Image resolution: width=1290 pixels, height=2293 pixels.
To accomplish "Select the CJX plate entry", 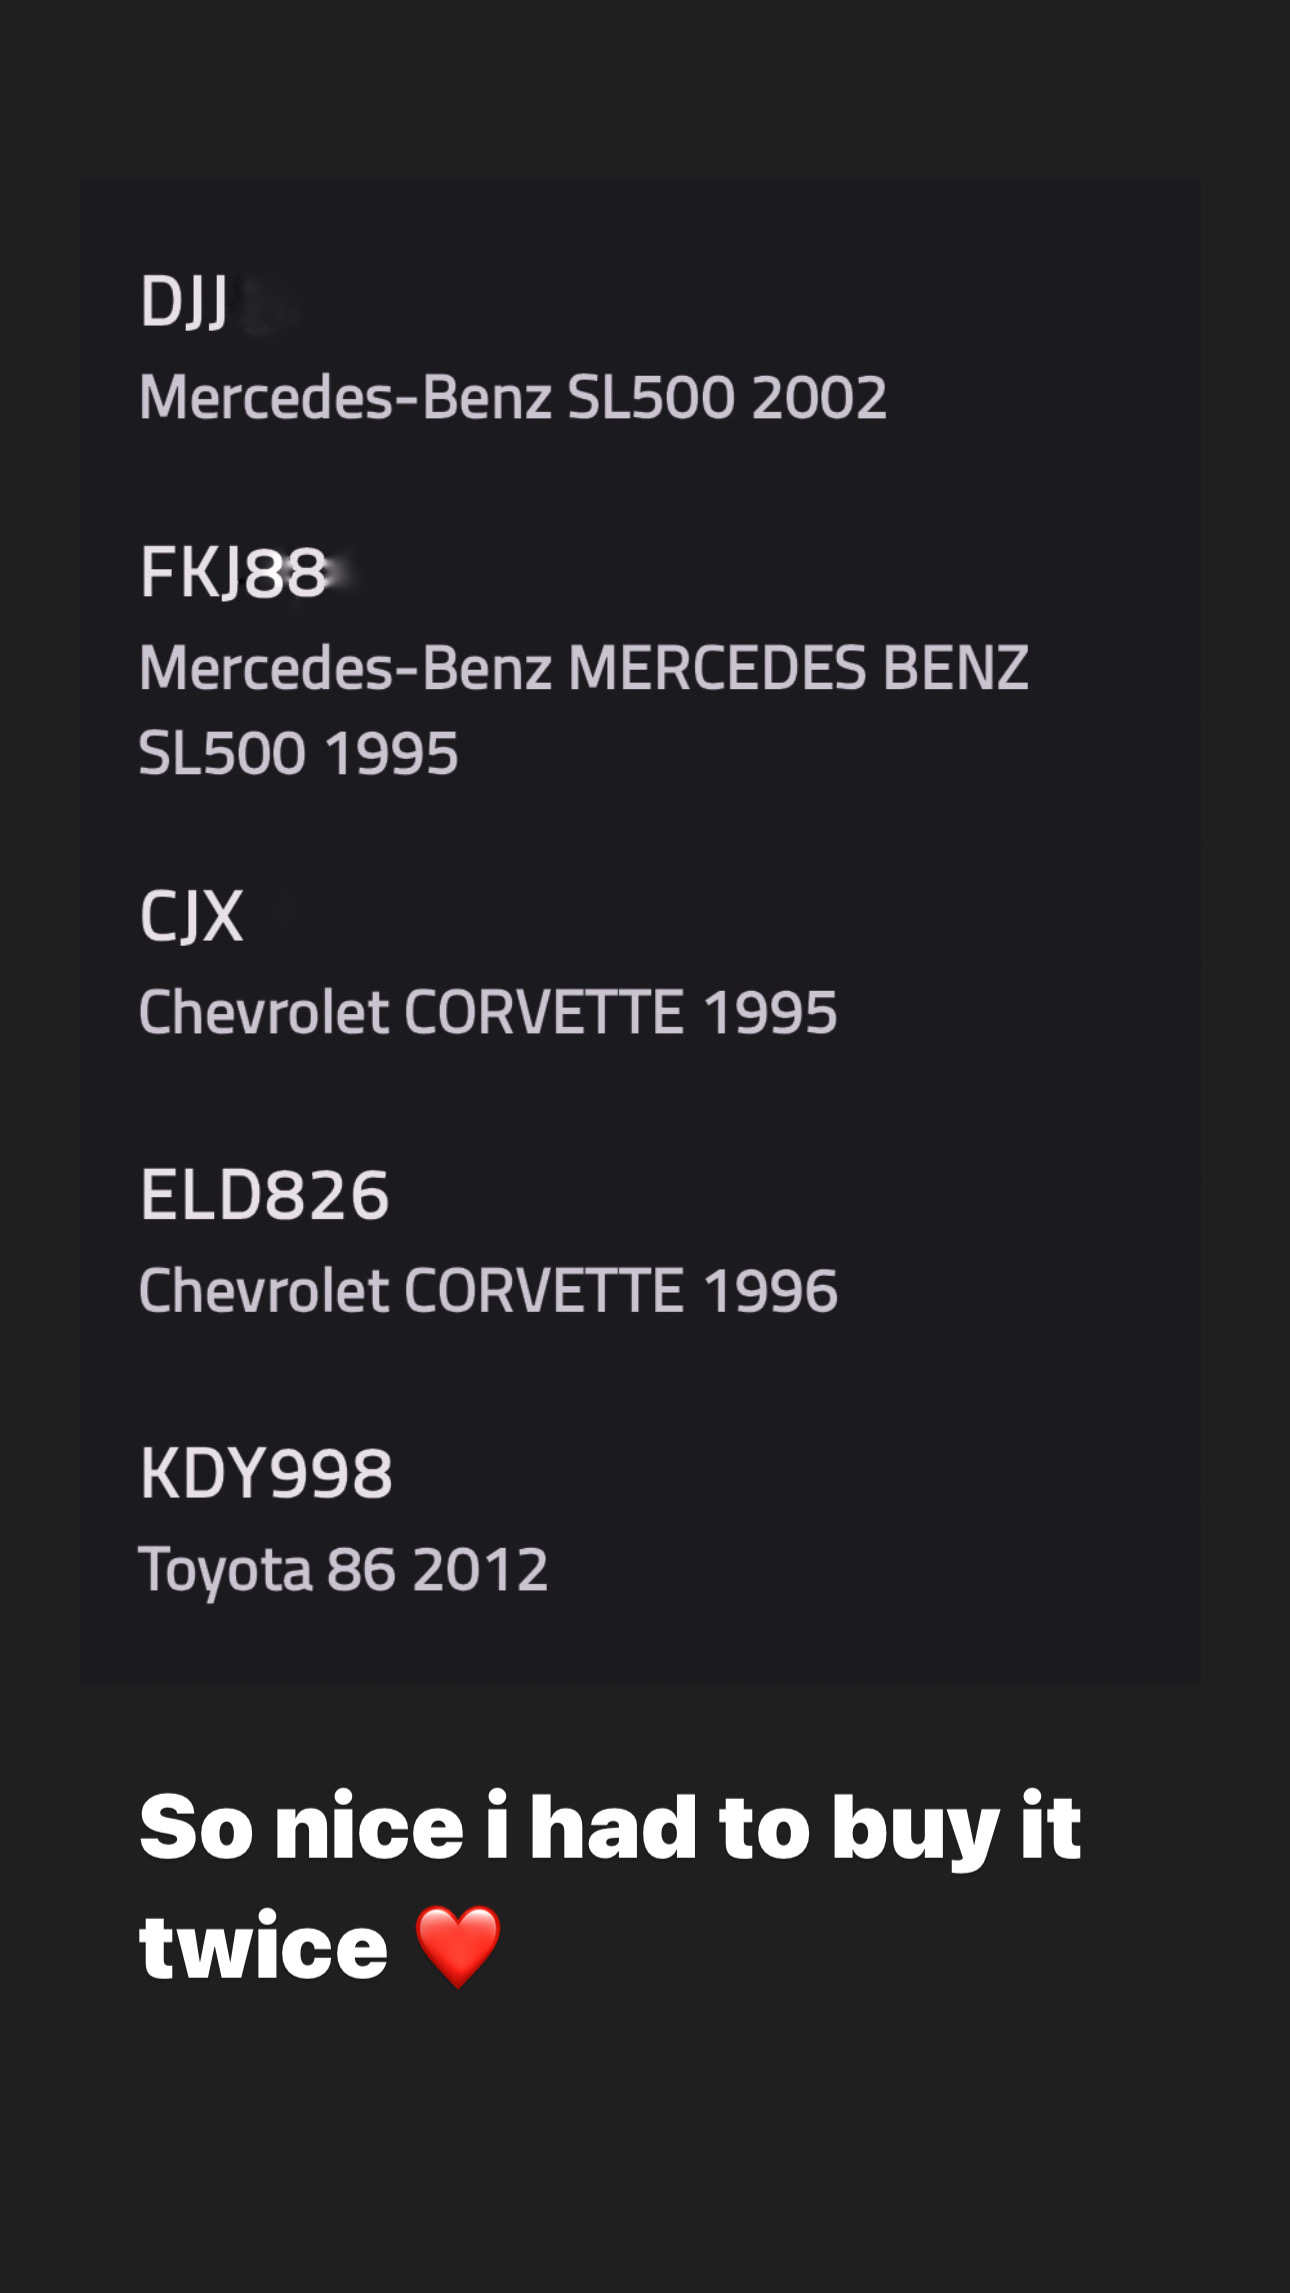I will 191,916.
